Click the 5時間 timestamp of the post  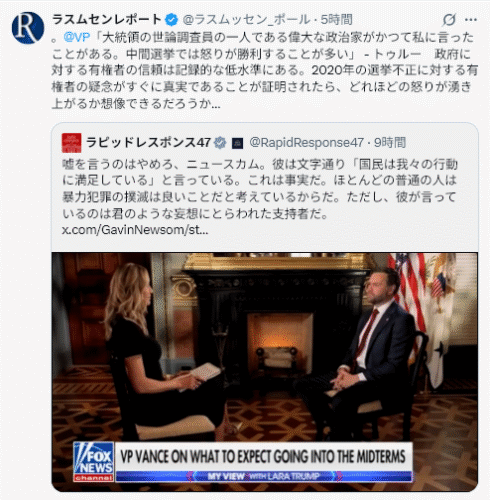[336, 20]
